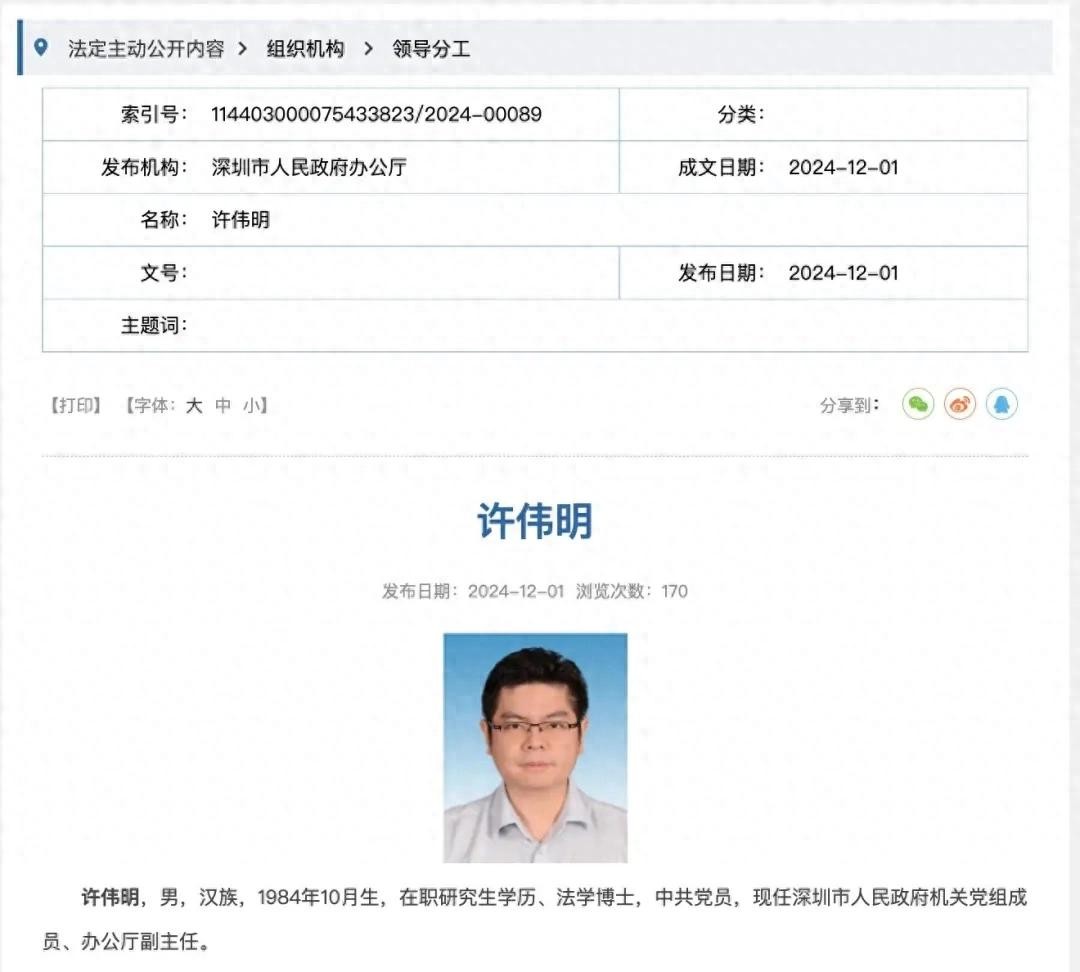Open the portrait photo thumbnail
1080x972 pixels.
[535, 747]
